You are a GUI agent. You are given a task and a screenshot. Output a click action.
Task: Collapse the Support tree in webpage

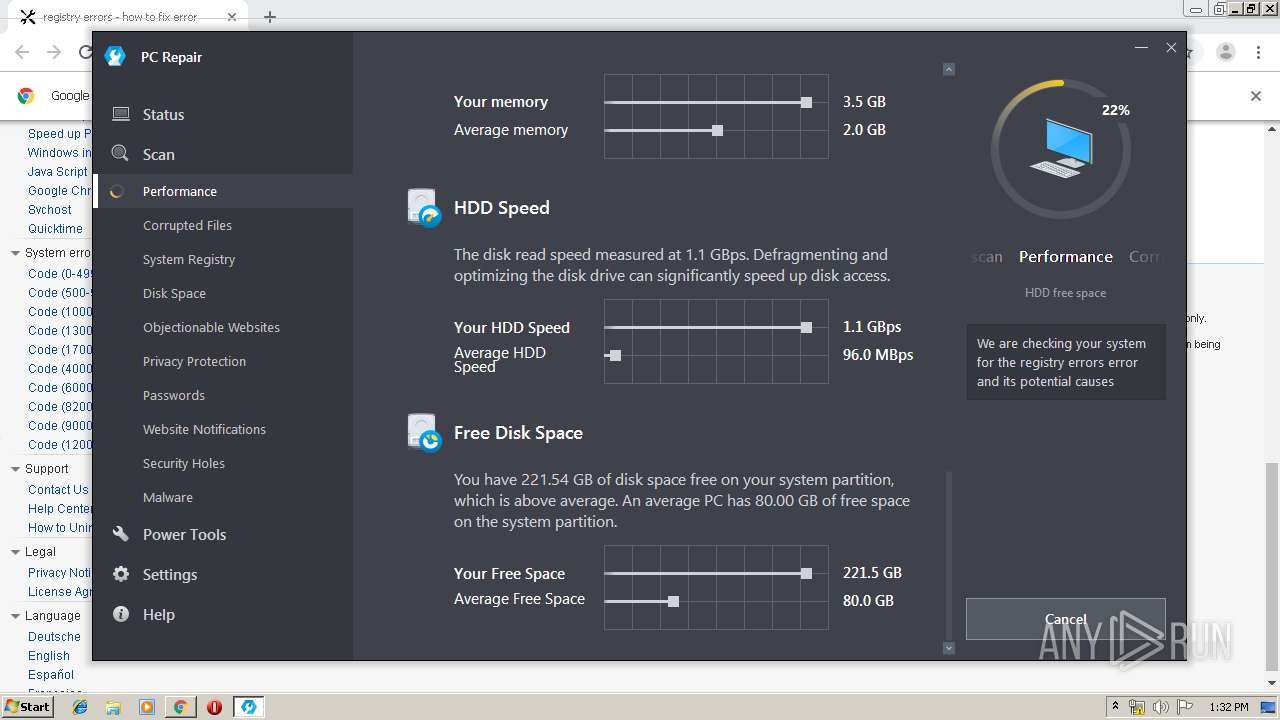tap(15, 469)
